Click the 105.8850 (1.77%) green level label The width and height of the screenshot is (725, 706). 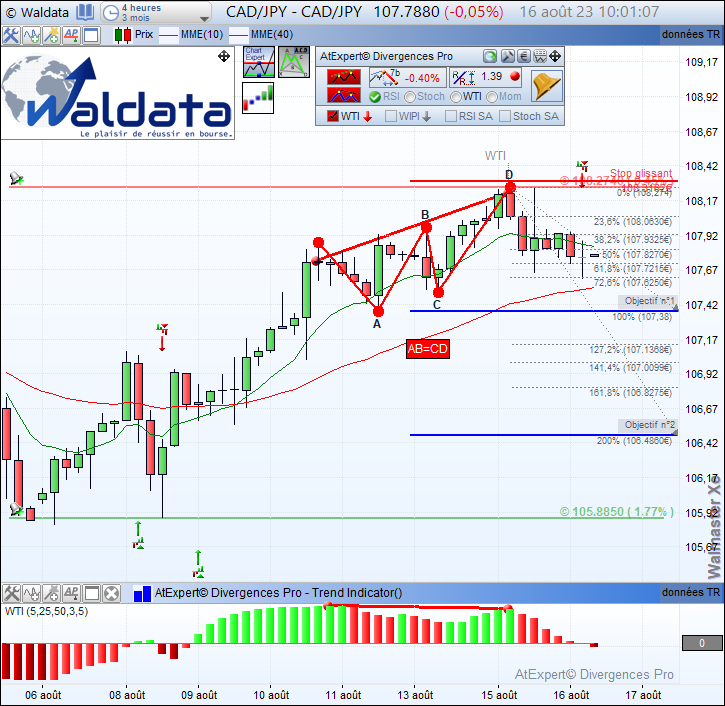616,512
